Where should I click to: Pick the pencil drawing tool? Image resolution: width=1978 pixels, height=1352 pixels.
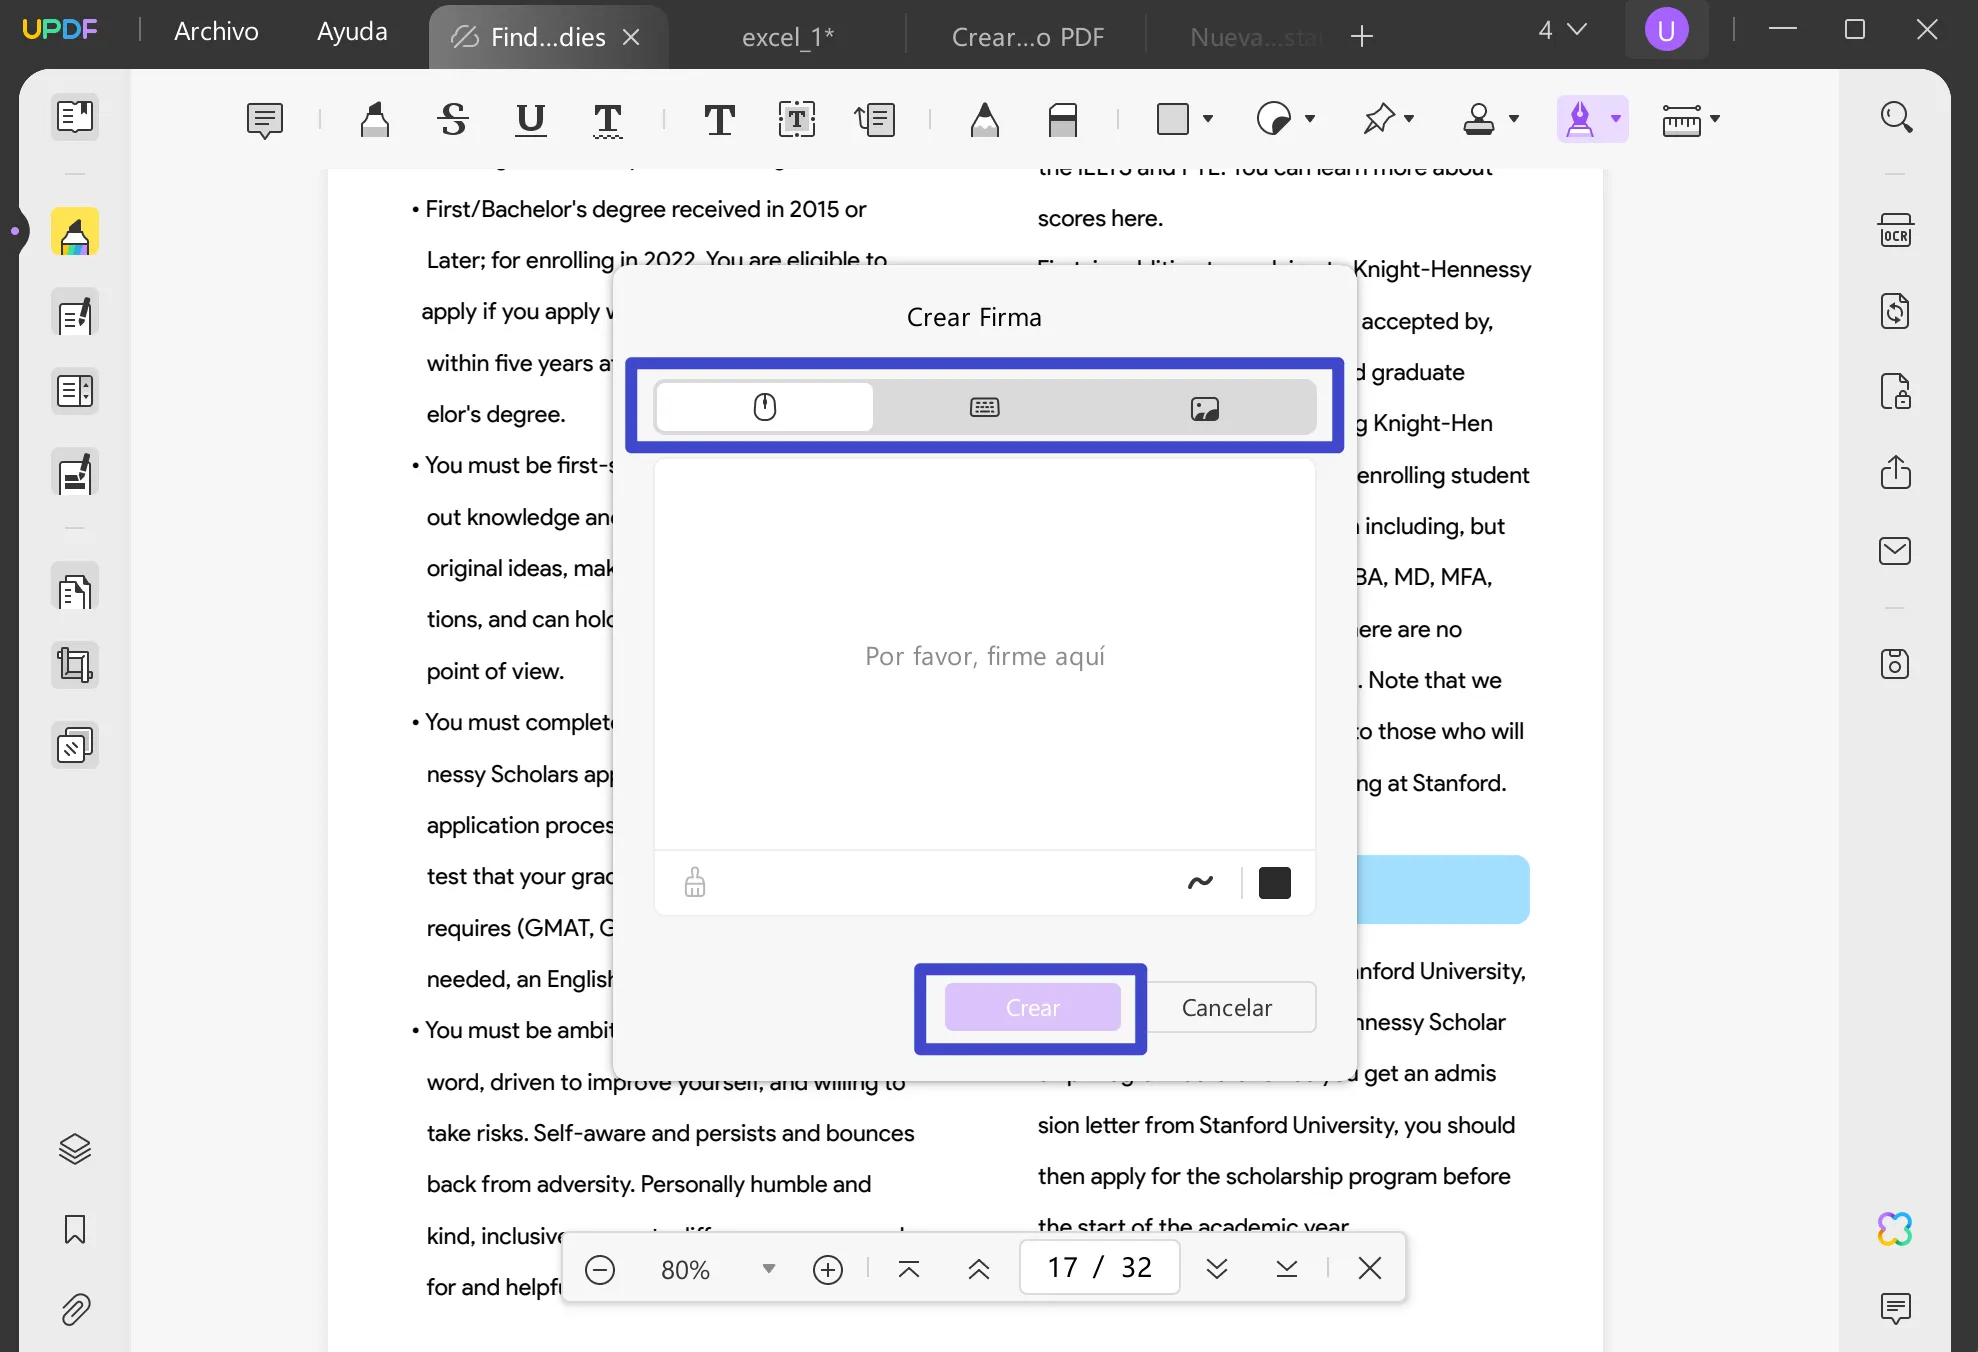(x=985, y=120)
